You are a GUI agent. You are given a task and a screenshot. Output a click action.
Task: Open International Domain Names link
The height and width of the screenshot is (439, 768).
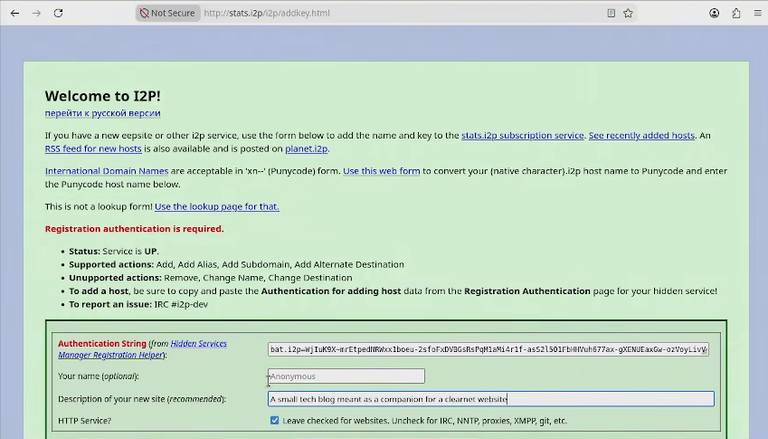point(107,171)
